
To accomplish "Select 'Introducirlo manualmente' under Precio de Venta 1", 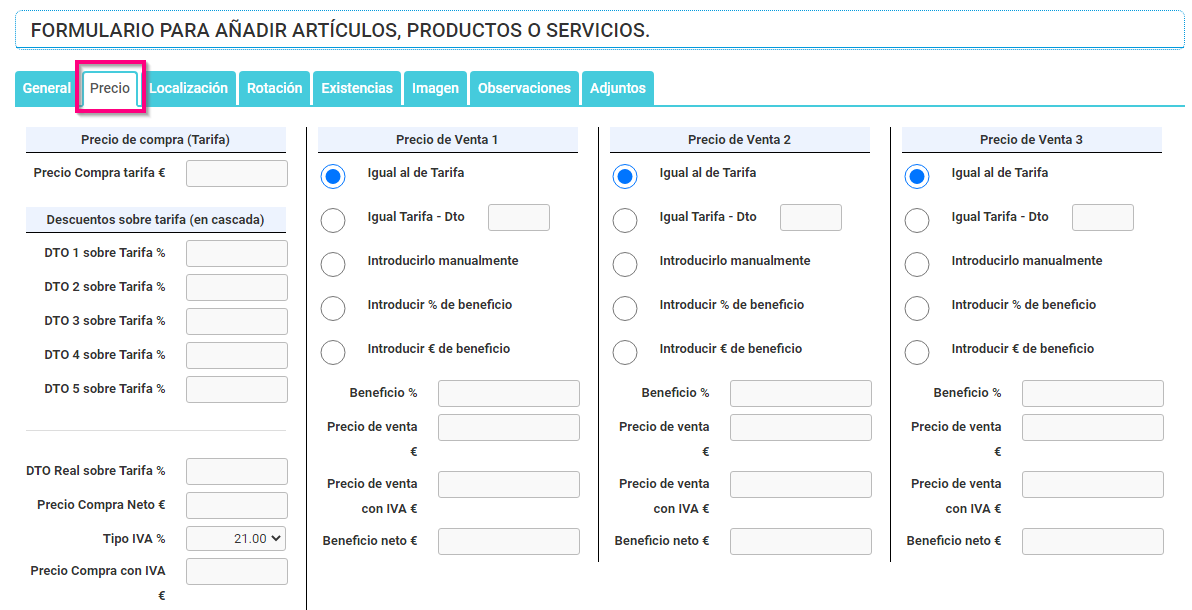I will pyautogui.click(x=333, y=265).
